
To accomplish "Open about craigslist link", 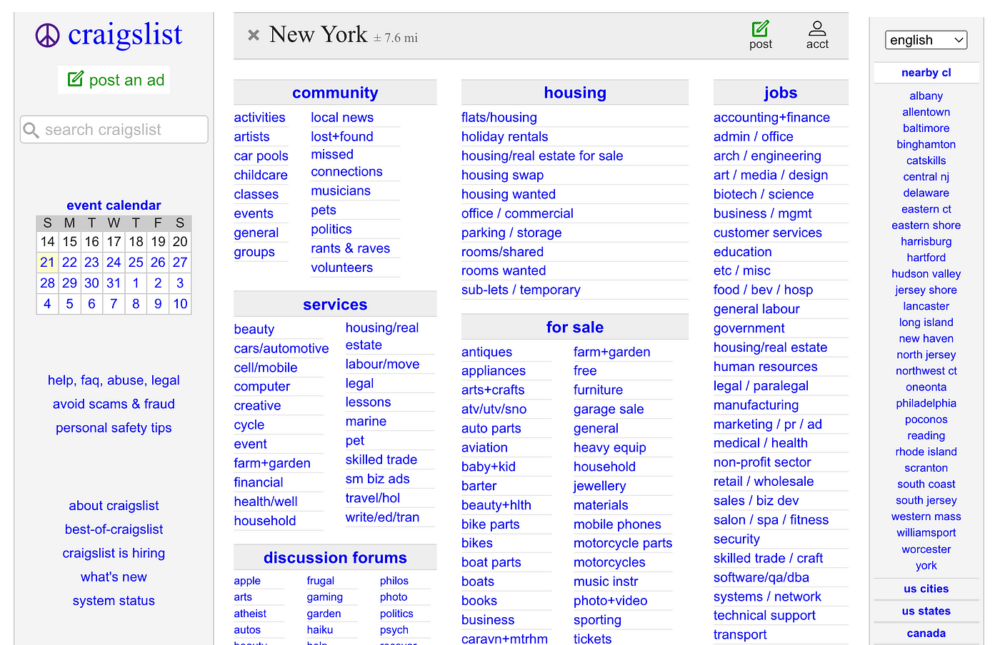I will coord(114,505).
